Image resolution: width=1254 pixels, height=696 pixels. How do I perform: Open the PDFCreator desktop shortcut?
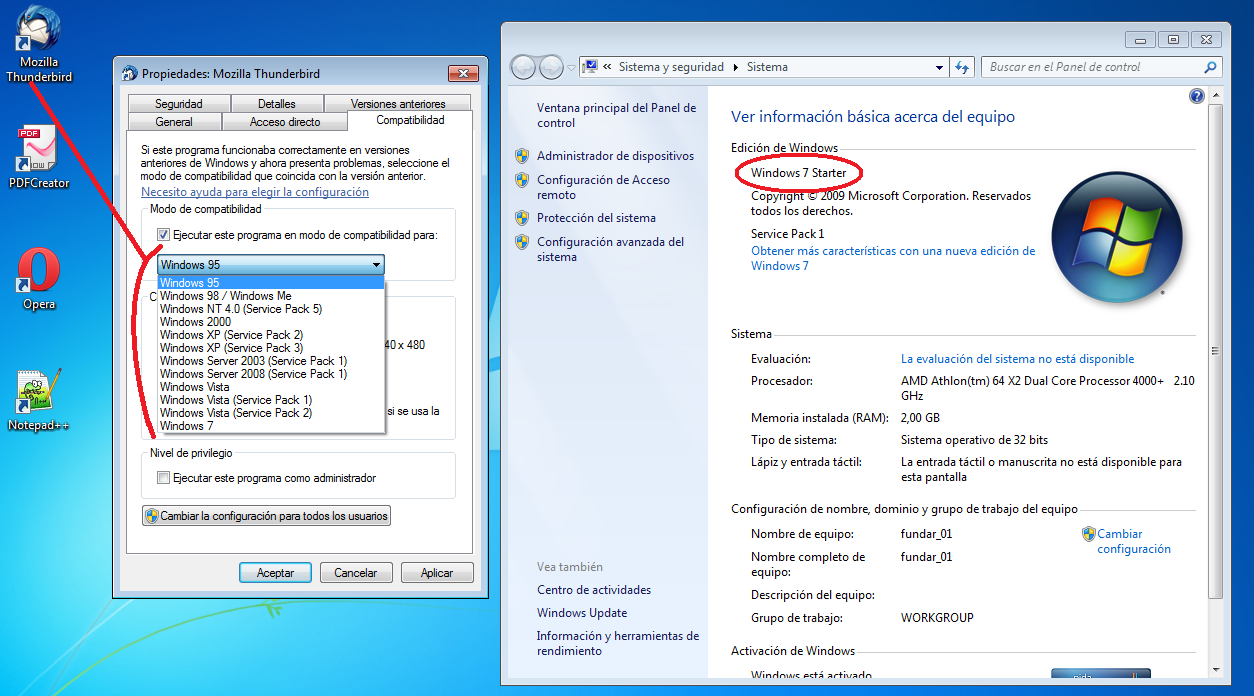coord(39,158)
